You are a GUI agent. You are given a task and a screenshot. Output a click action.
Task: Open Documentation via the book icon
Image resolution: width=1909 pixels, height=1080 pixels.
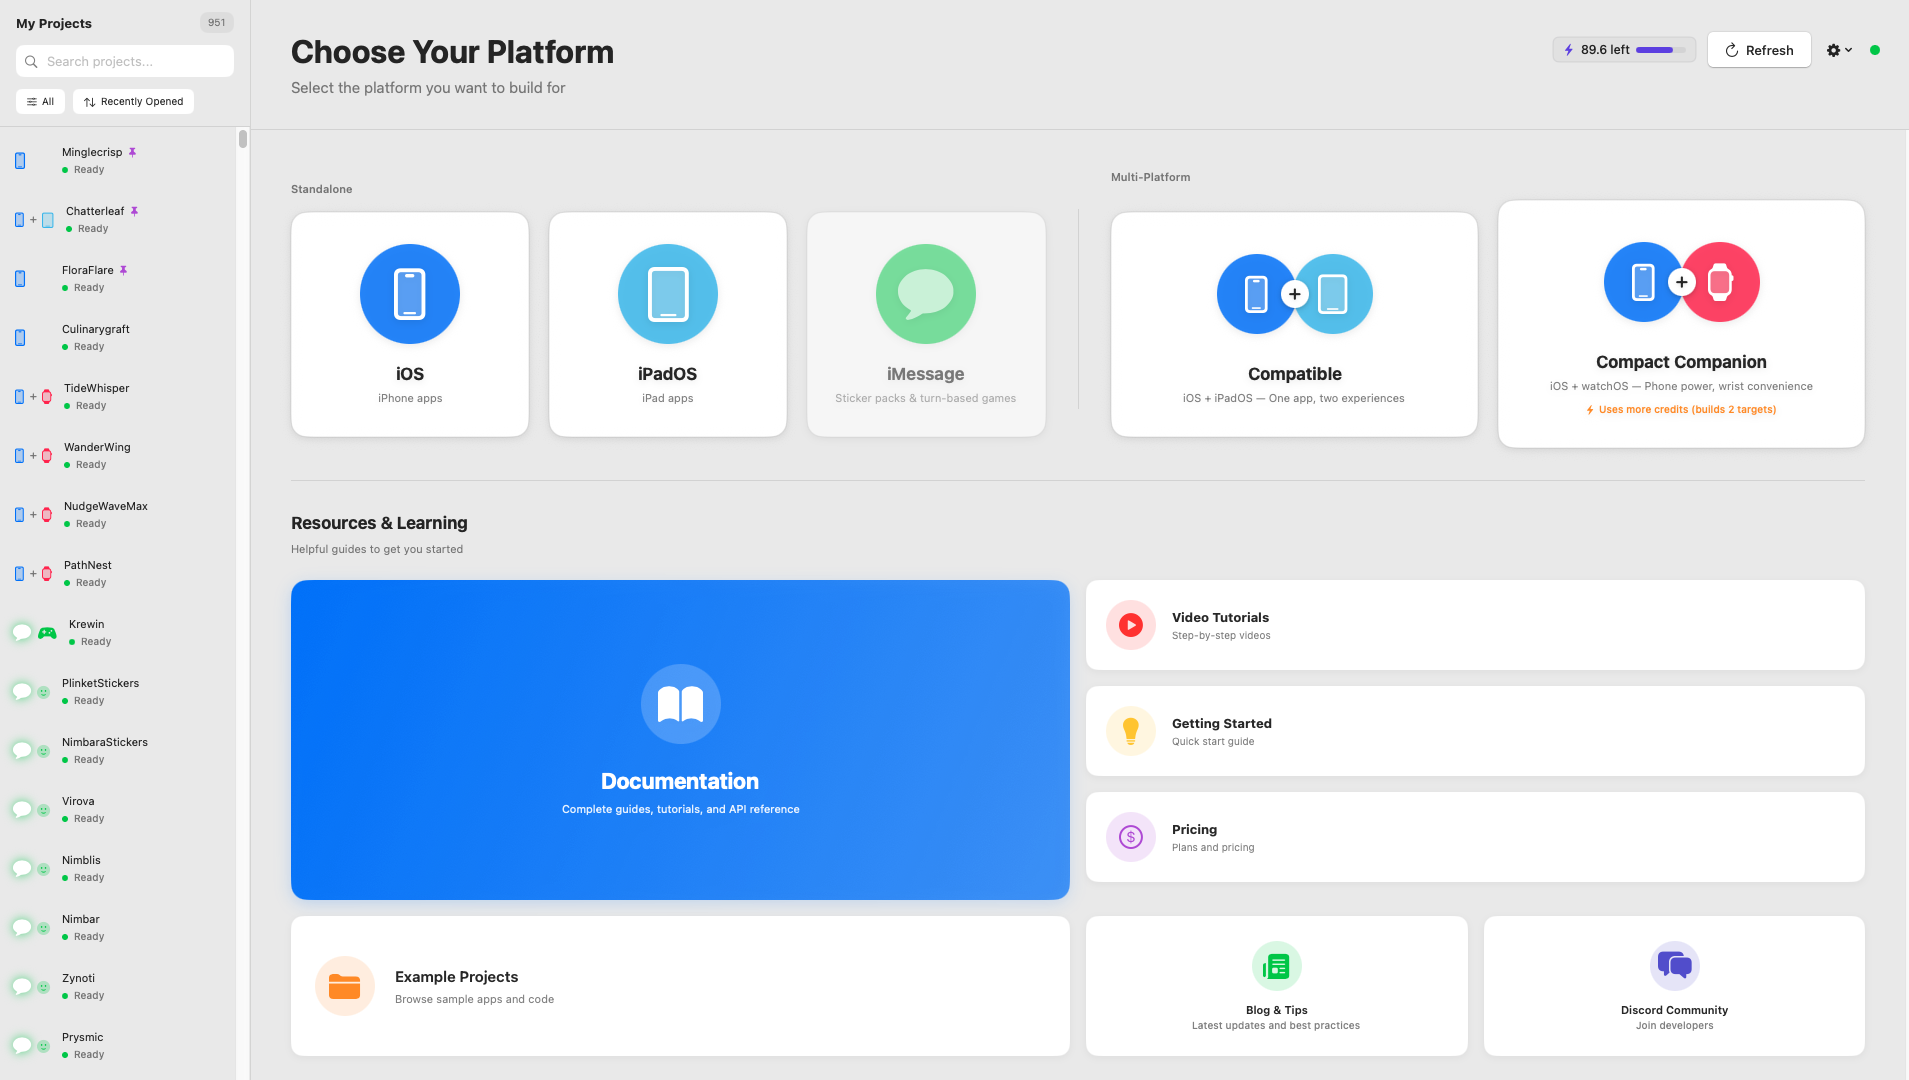pyautogui.click(x=680, y=703)
